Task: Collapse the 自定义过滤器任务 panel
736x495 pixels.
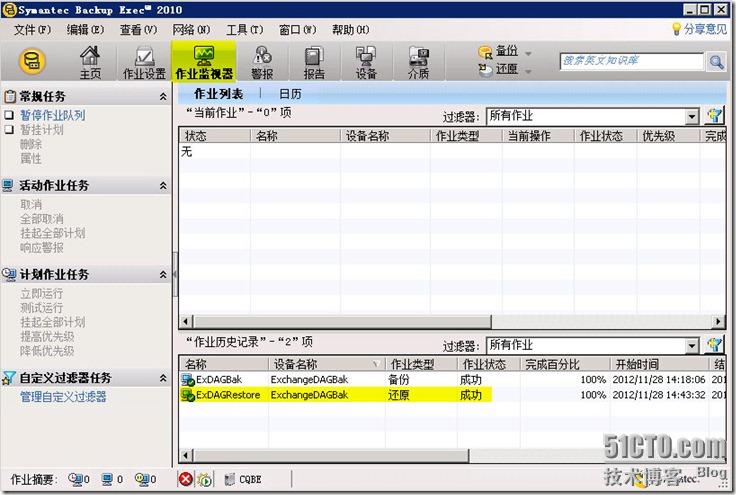Action: 163,378
